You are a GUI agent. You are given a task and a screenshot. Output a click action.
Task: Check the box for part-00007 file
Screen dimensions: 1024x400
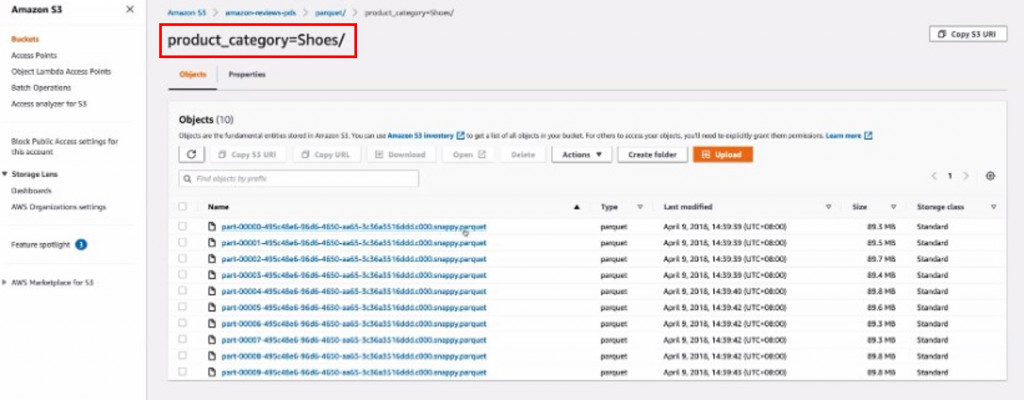(x=183, y=339)
